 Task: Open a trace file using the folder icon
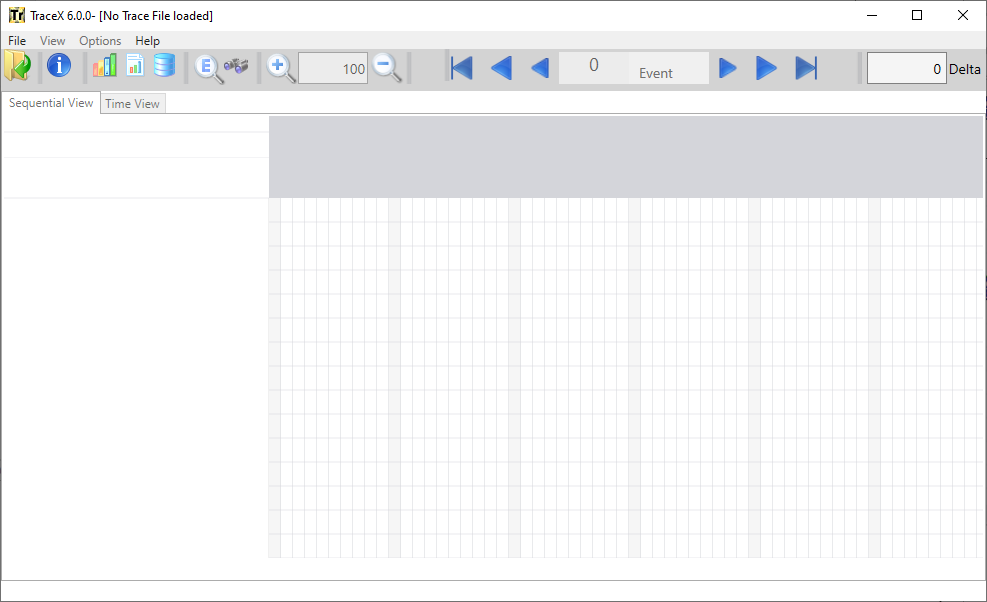[x=17, y=66]
